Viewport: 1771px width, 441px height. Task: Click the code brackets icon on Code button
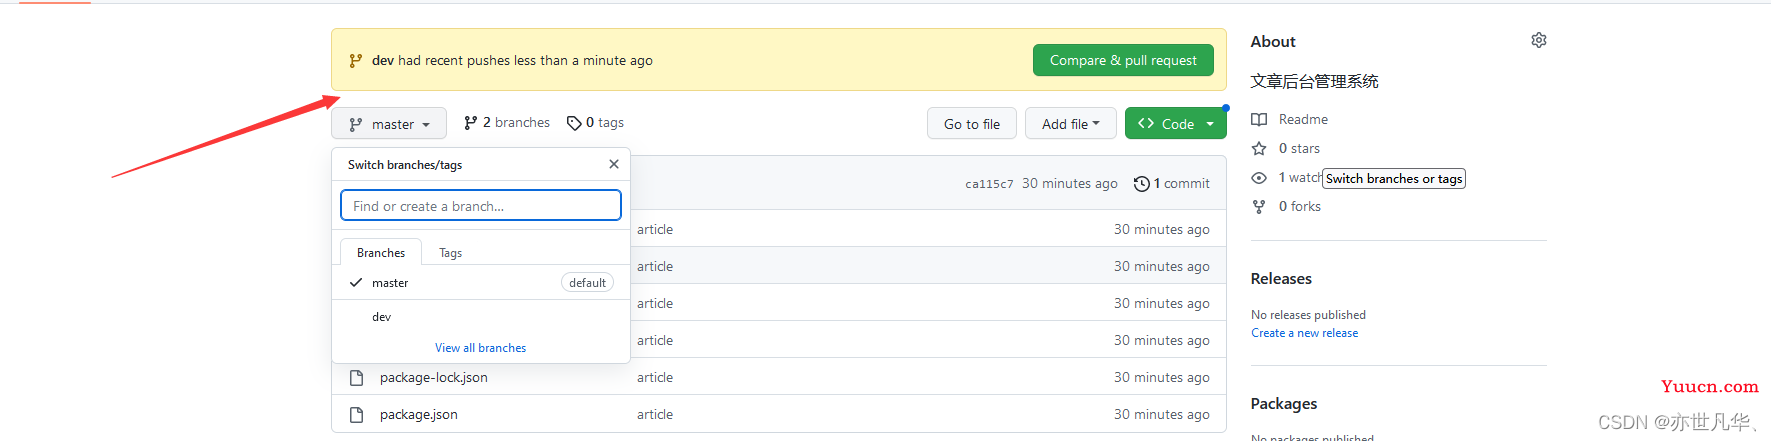1146,123
